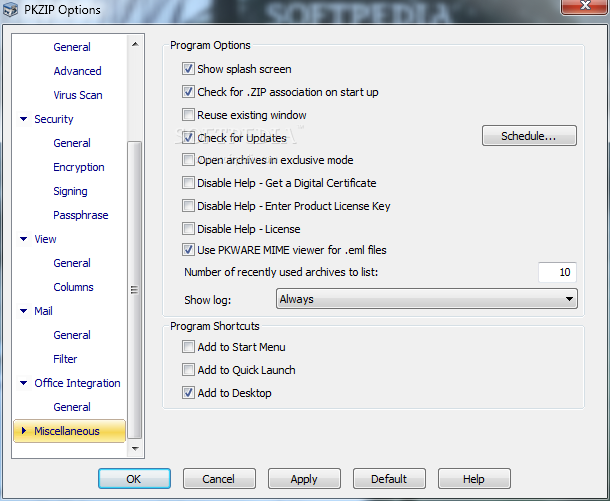
Task: Select Virus Scan in the options tree
Action: click(x=78, y=95)
